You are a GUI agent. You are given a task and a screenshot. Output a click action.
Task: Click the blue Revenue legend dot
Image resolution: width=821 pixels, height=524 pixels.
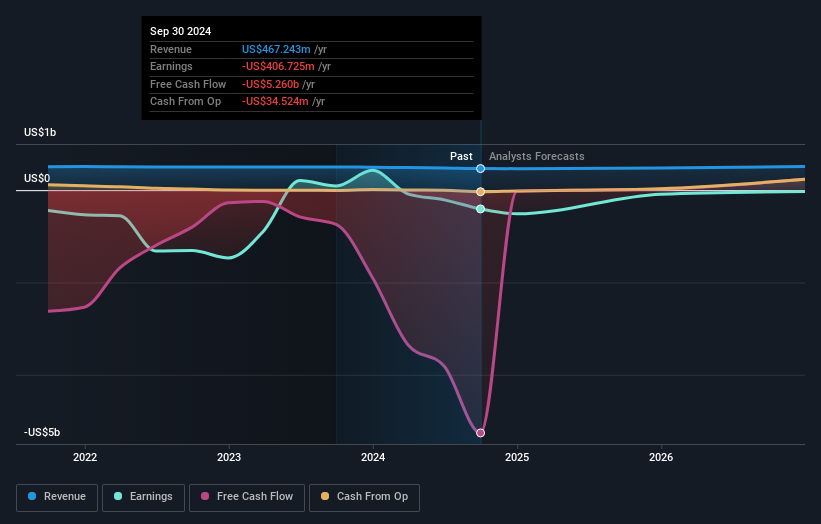click(32, 496)
